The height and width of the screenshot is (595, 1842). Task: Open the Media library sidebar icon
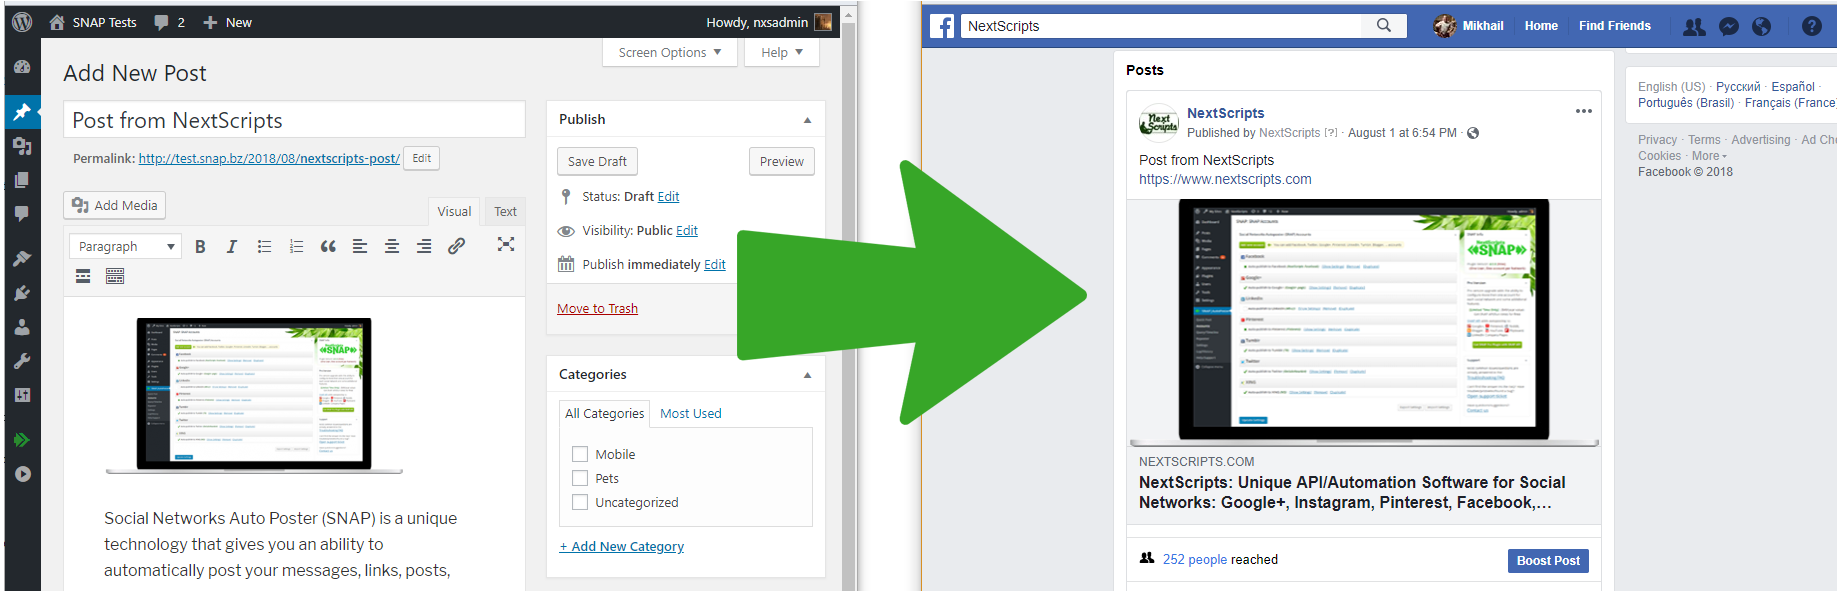click(22, 146)
